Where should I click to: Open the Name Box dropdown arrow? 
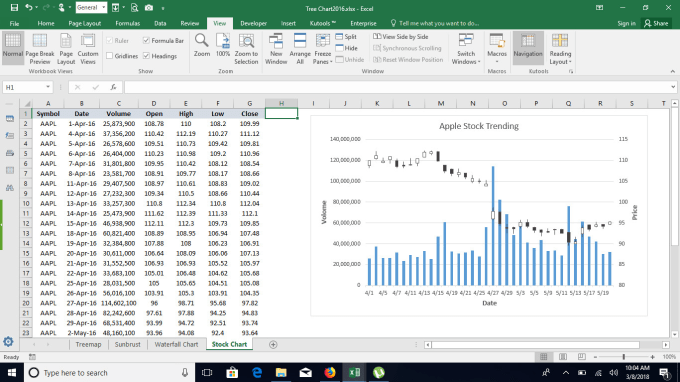tap(48, 87)
